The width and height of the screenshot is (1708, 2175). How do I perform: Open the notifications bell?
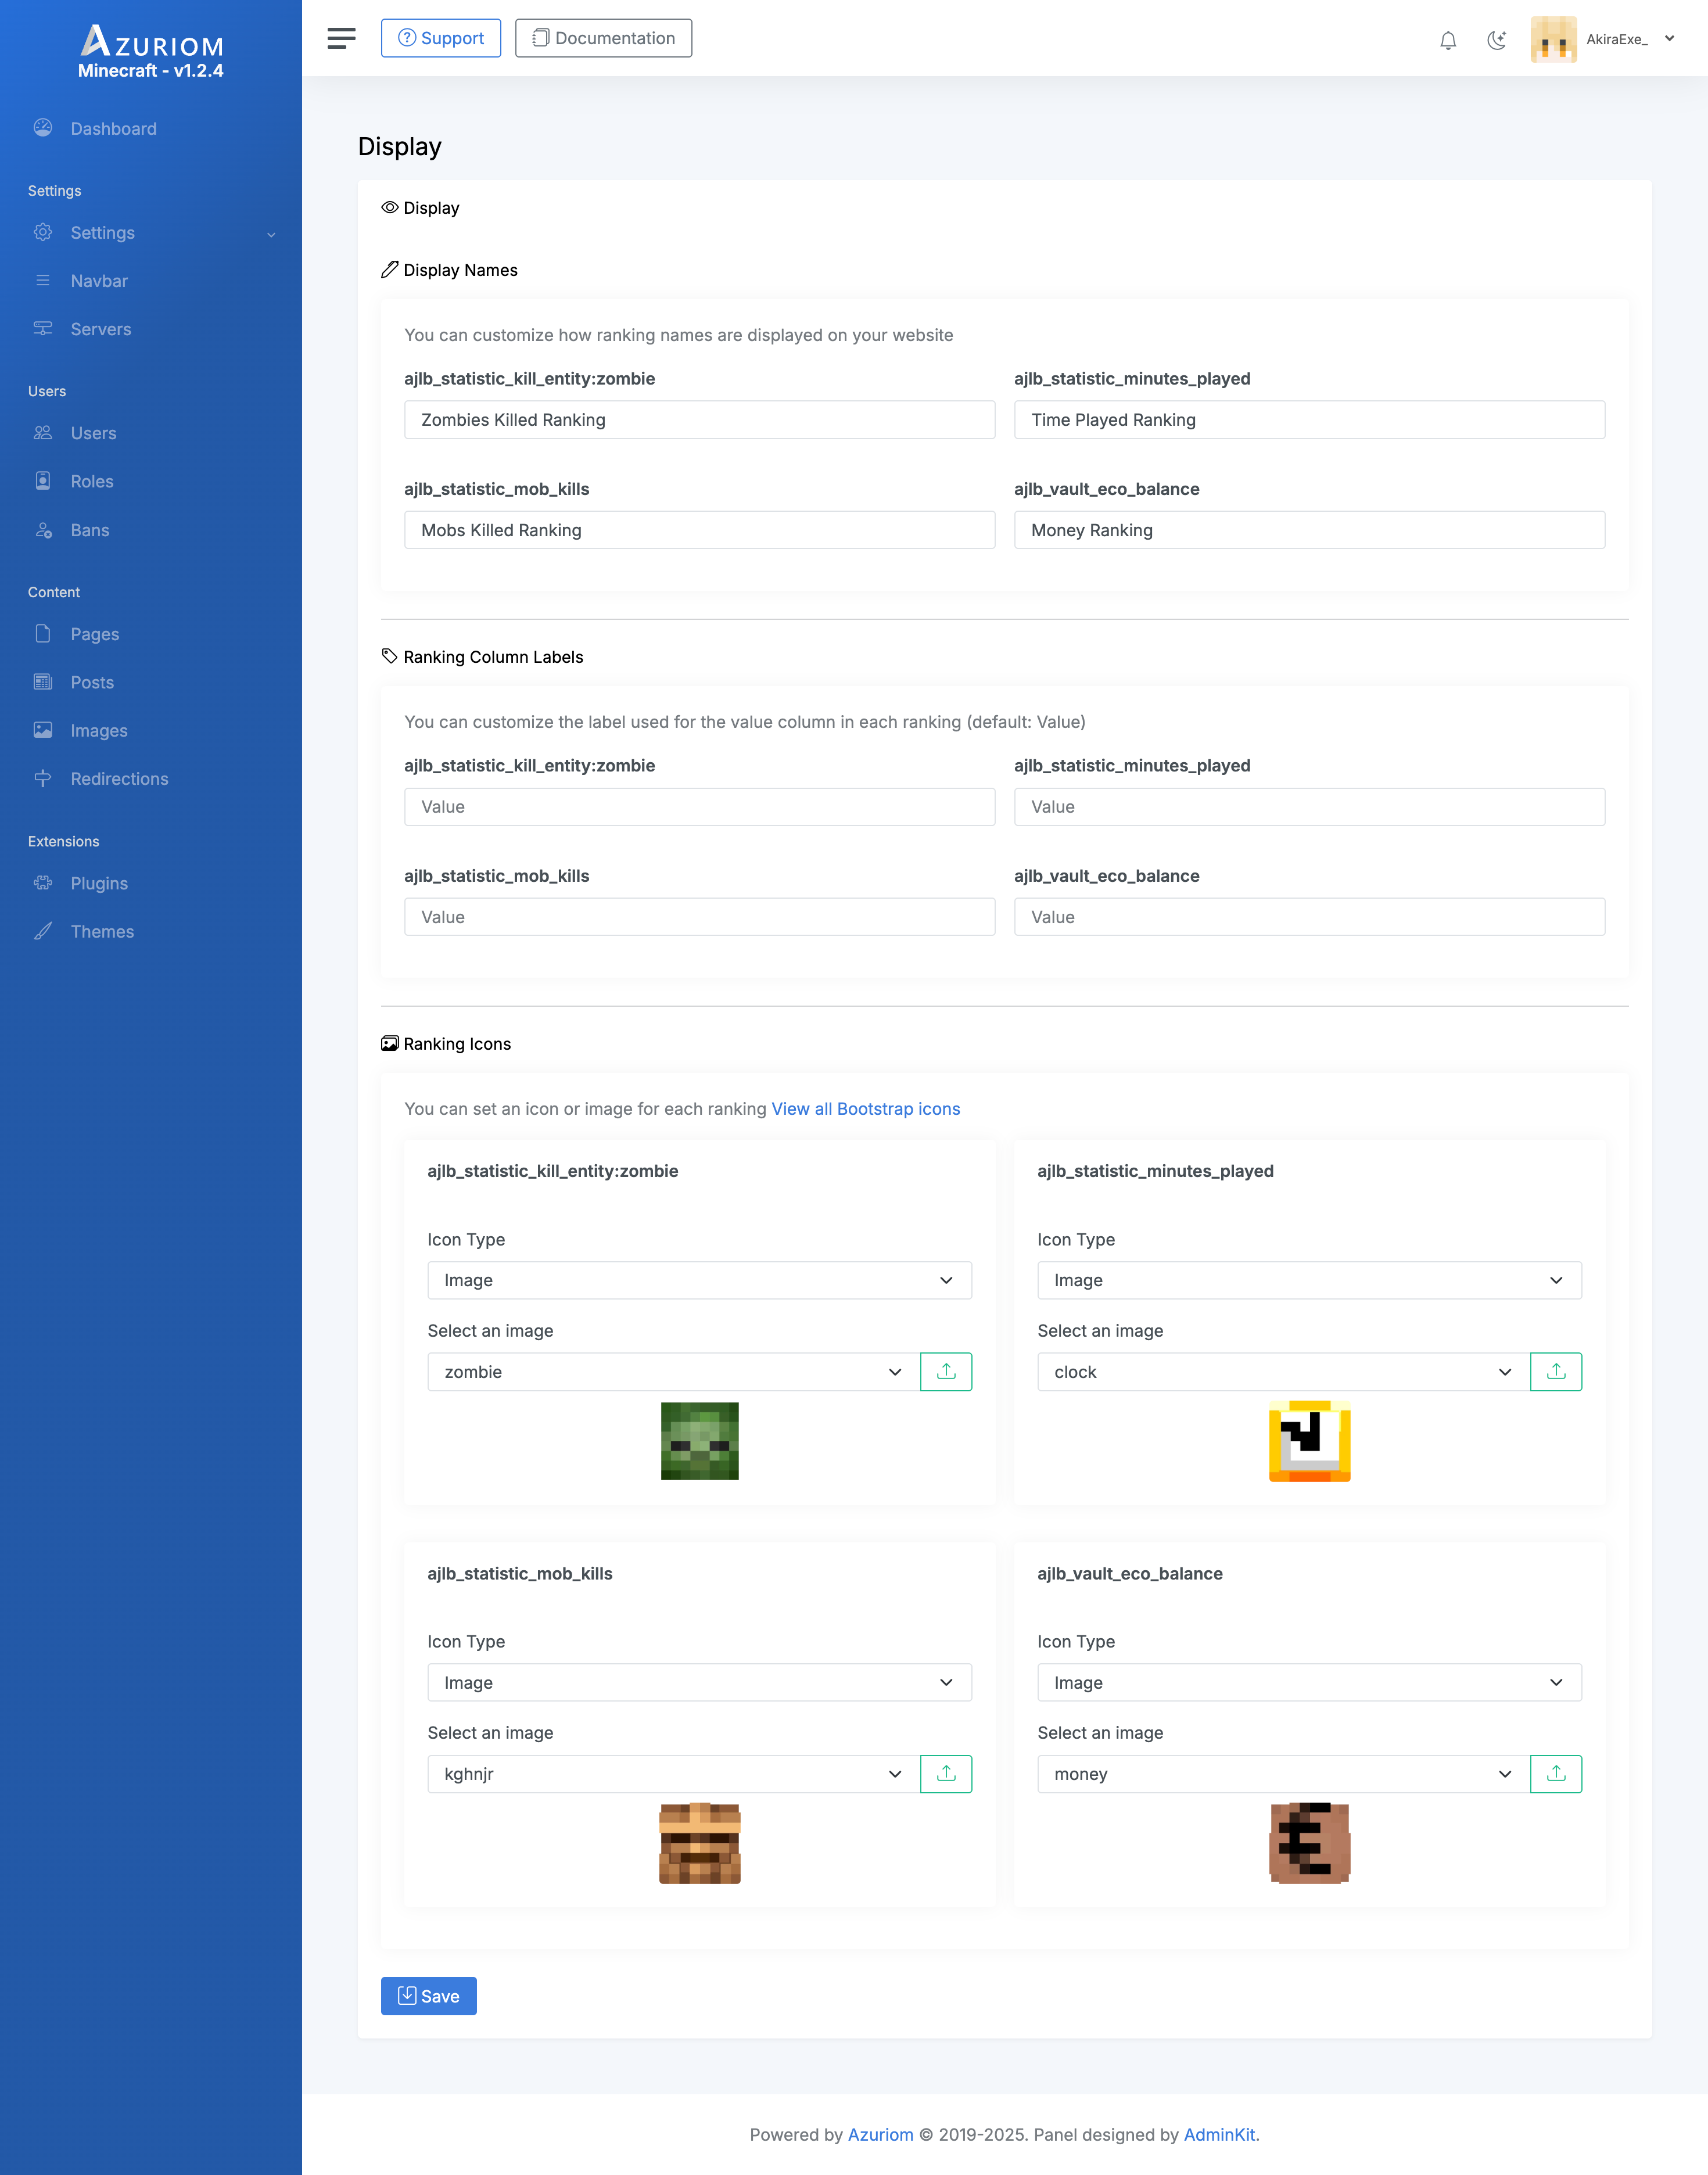[x=1448, y=40]
